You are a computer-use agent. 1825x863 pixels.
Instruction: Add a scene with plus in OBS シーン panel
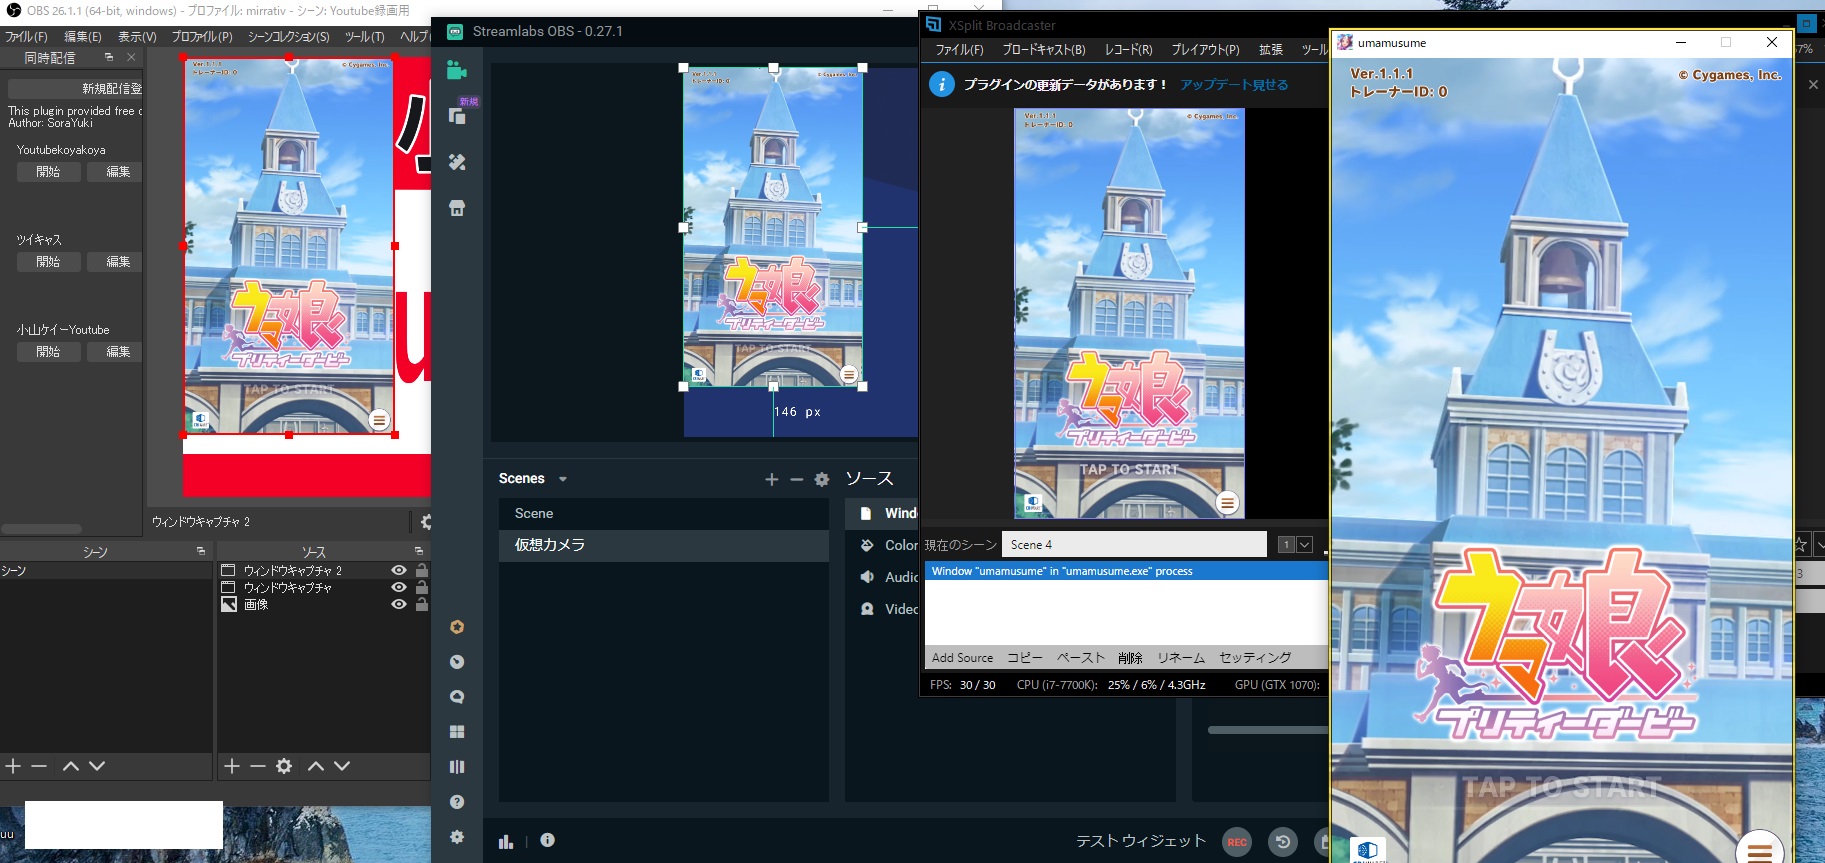tap(13, 766)
